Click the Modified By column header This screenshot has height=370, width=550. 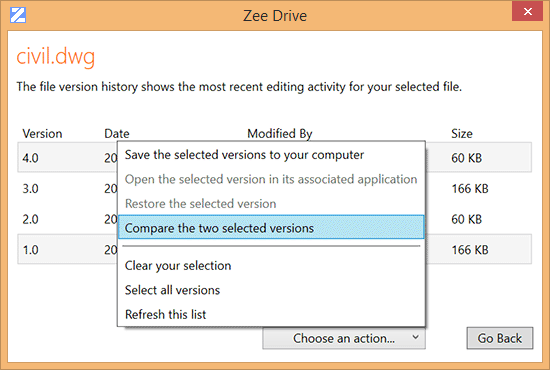280,134
